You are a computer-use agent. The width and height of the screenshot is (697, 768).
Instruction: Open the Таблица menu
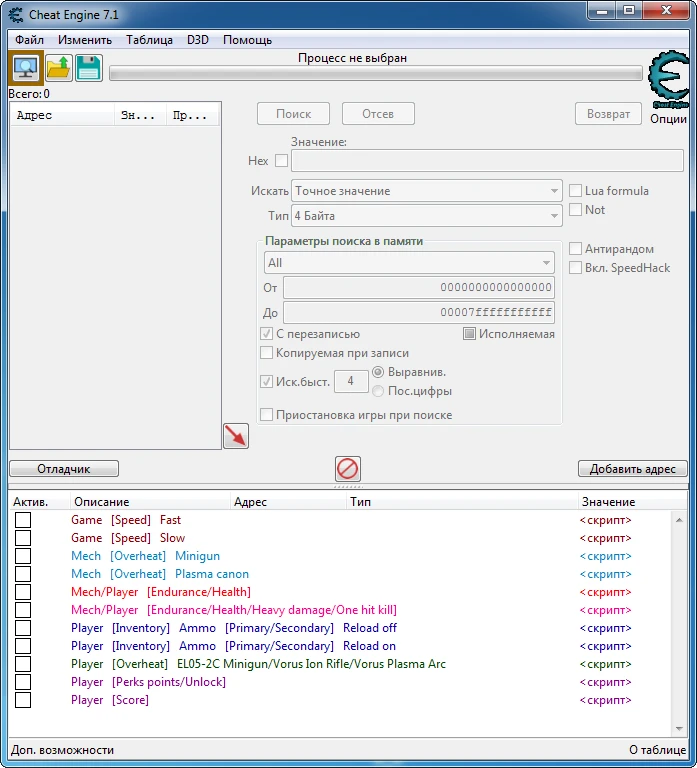(x=149, y=40)
